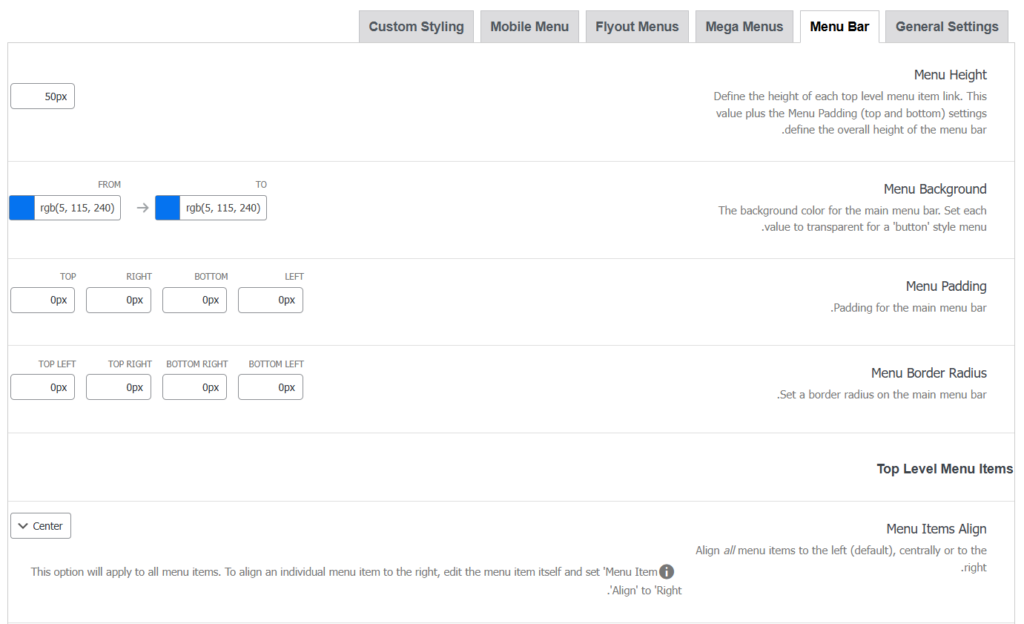
Task: Open the Mobile Menu tab
Action: point(529,27)
